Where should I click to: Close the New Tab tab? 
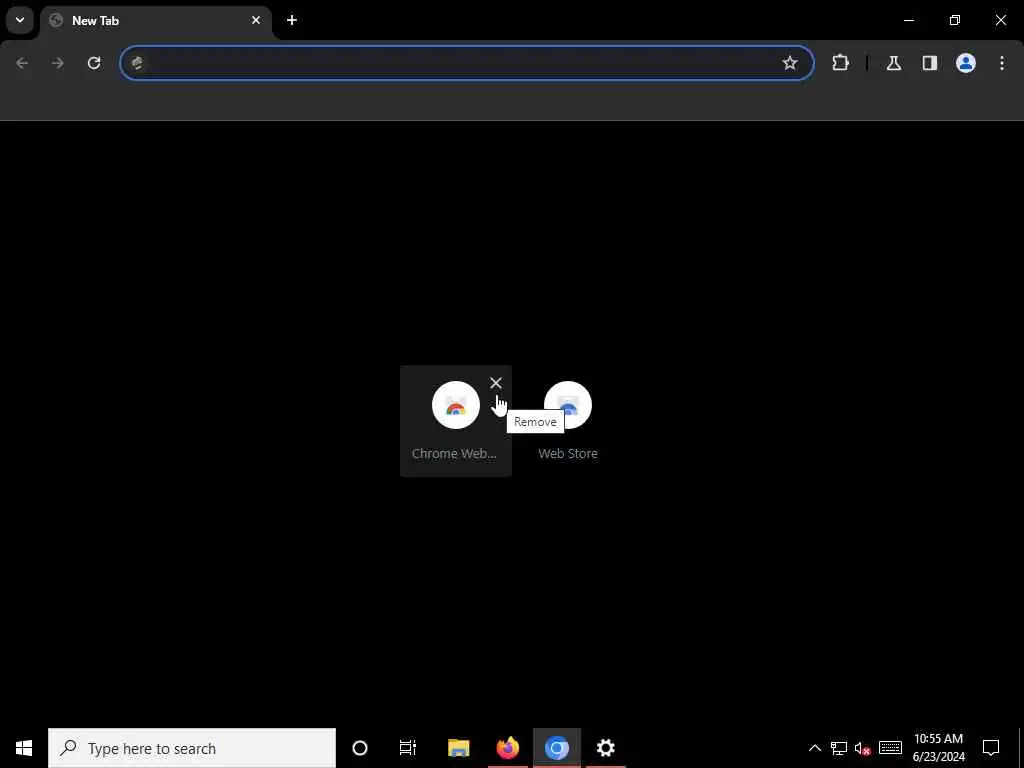click(x=256, y=20)
